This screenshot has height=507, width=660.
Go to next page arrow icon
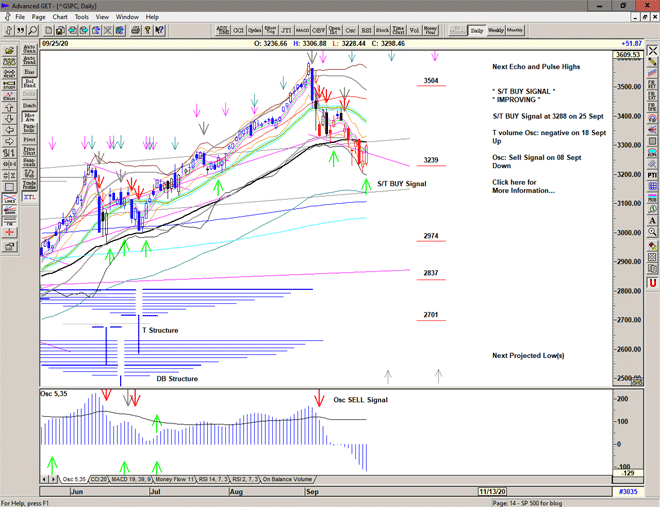[x=84, y=30]
